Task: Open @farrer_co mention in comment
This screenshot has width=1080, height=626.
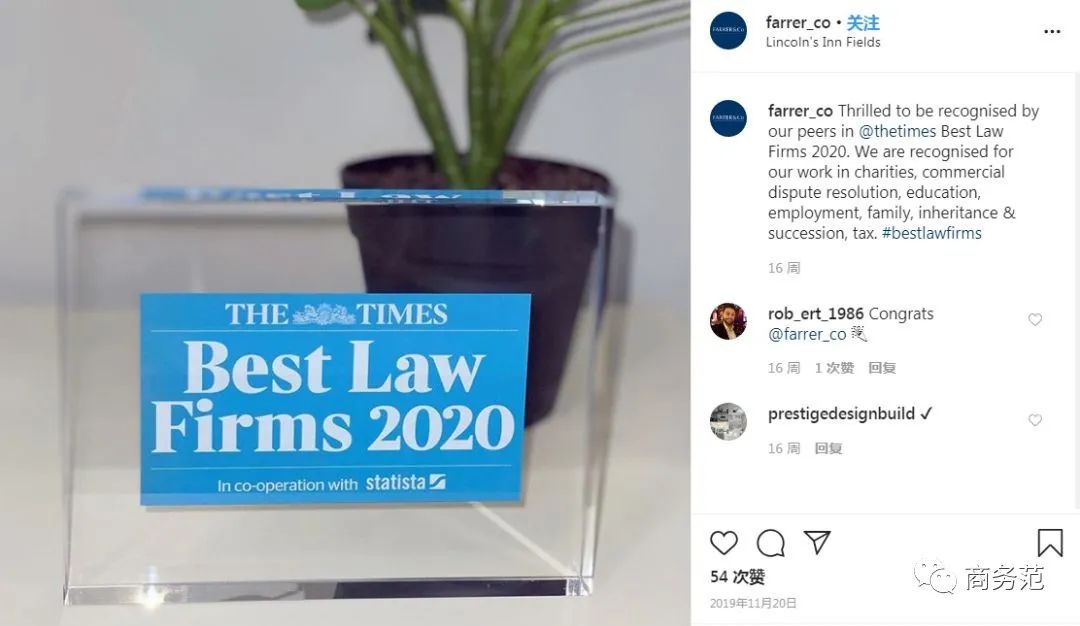Action: pos(807,335)
